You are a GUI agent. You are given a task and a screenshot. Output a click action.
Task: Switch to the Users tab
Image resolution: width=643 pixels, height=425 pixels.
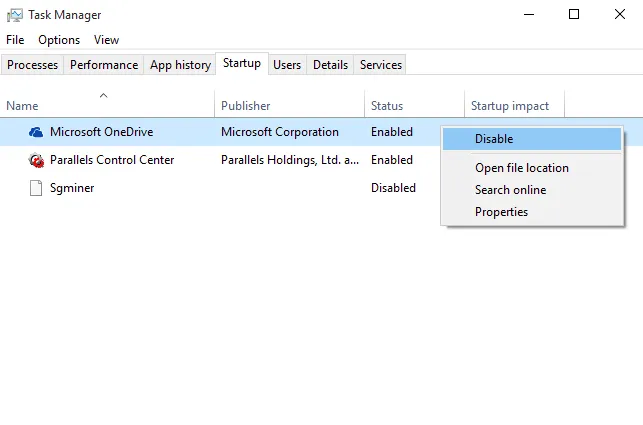(x=287, y=65)
